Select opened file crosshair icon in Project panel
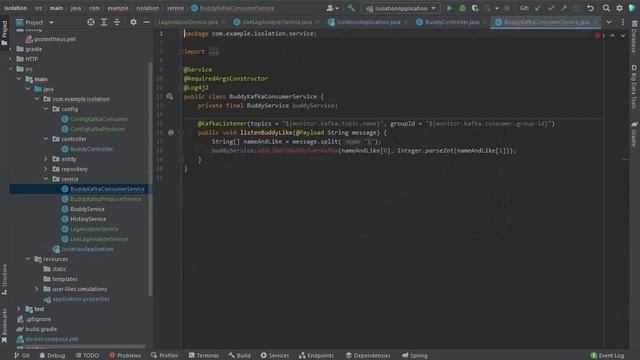The width and height of the screenshot is (640, 360). (91, 22)
